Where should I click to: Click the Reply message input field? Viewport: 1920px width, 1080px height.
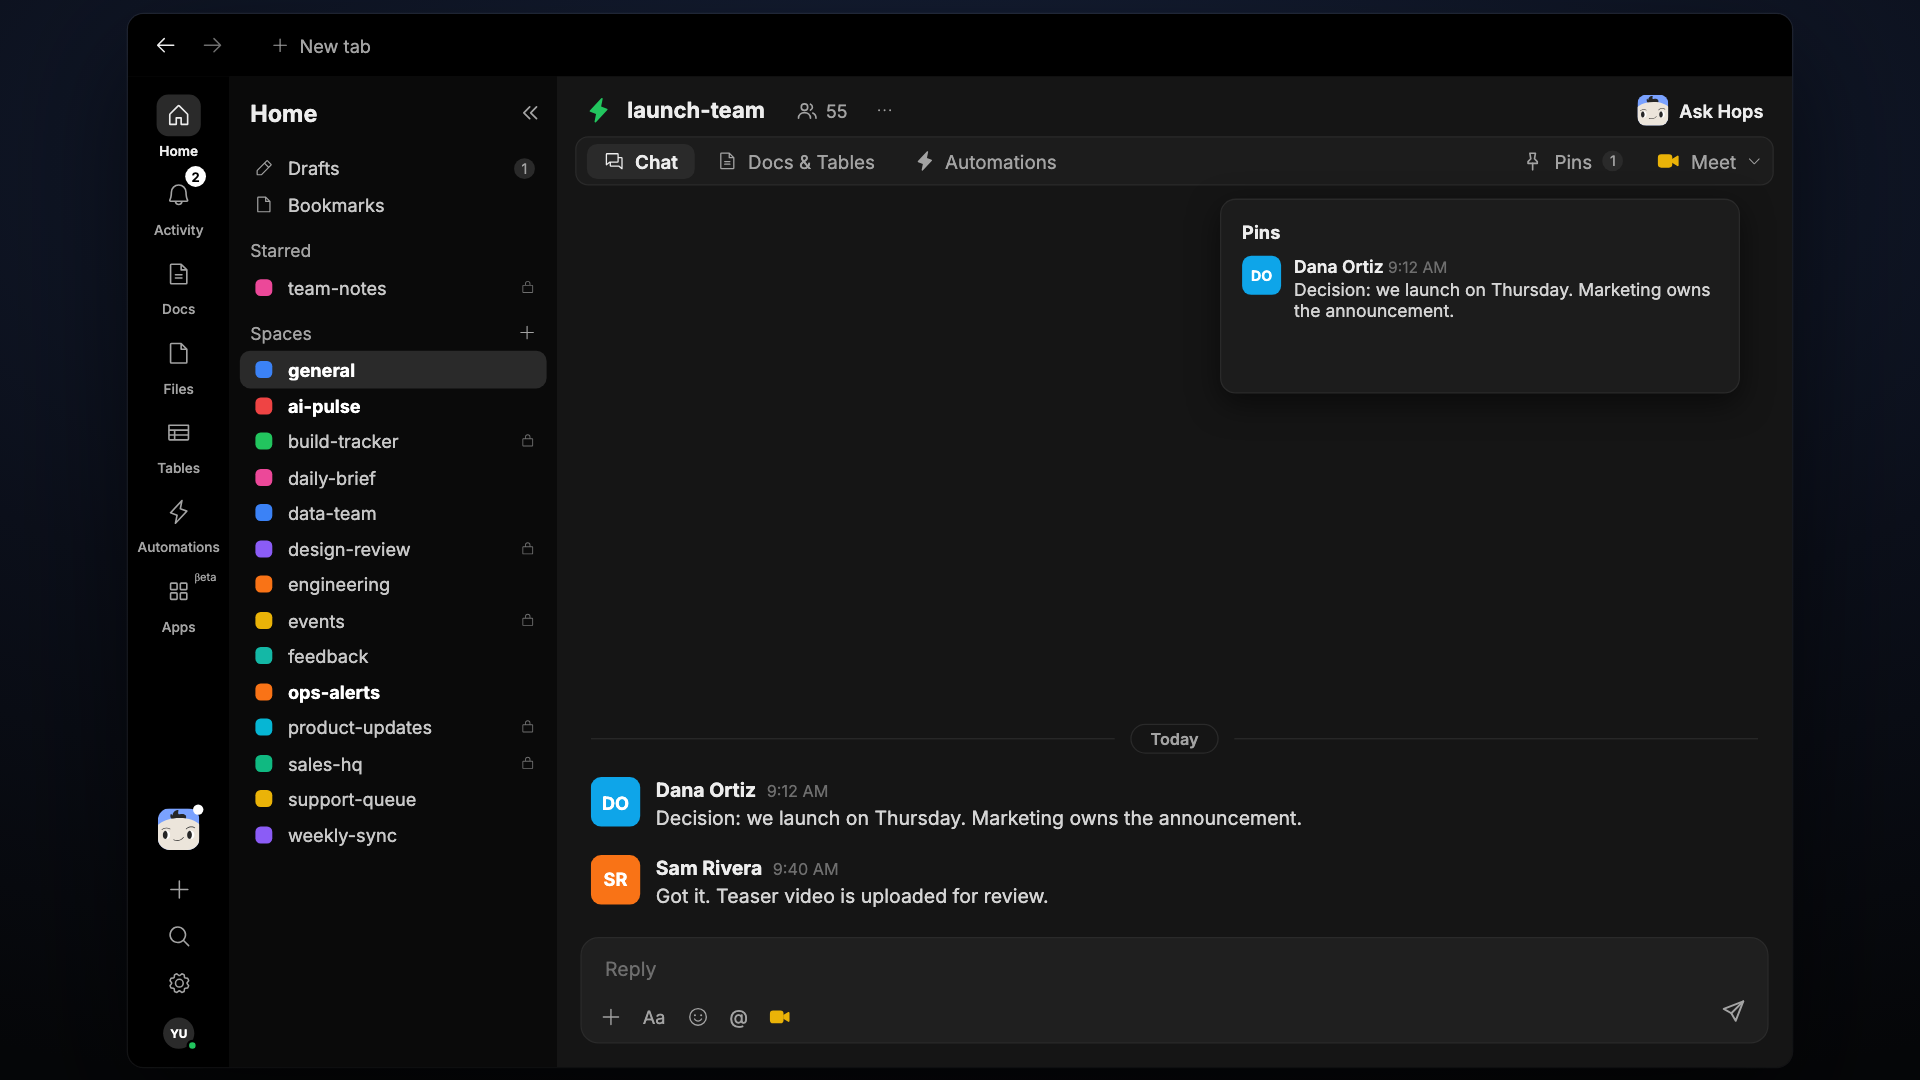click(1174, 969)
